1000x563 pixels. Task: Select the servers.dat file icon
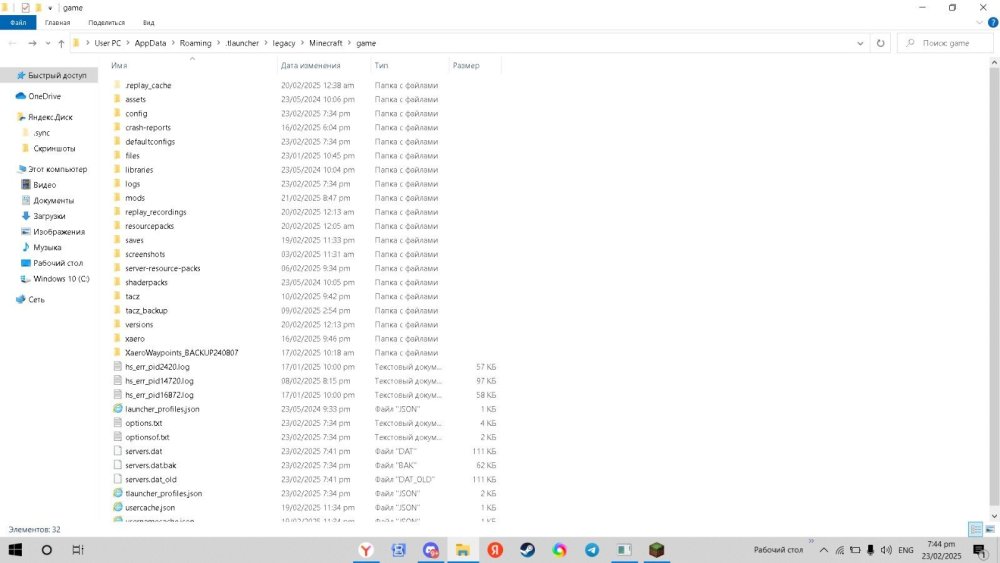pos(117,451)
